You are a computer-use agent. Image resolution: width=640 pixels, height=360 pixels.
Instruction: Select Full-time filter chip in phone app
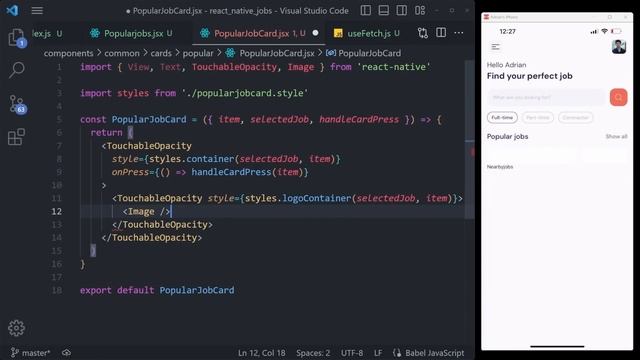tap(502, 118)
